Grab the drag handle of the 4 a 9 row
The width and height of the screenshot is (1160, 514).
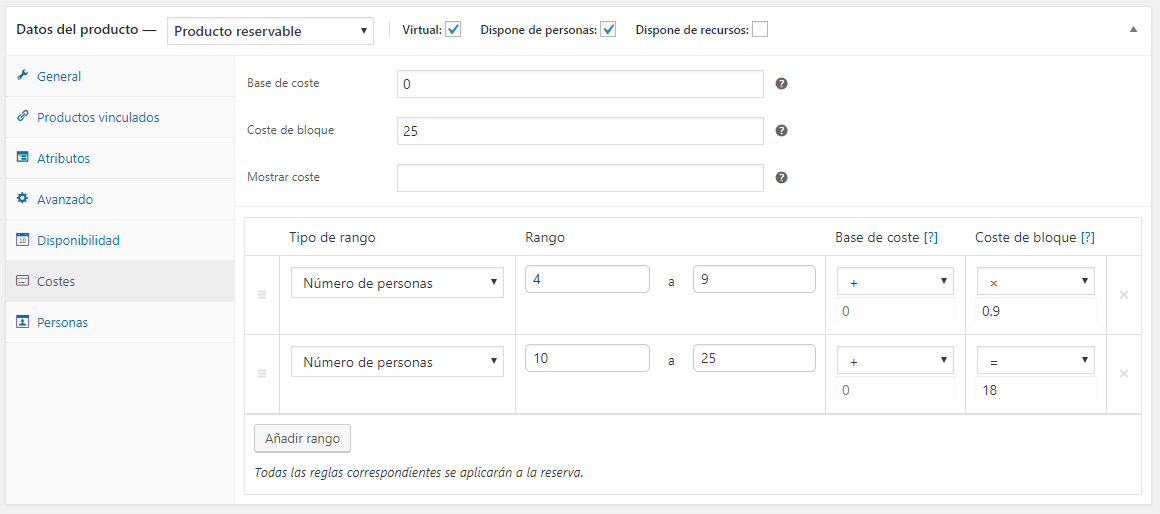point(261,294)
